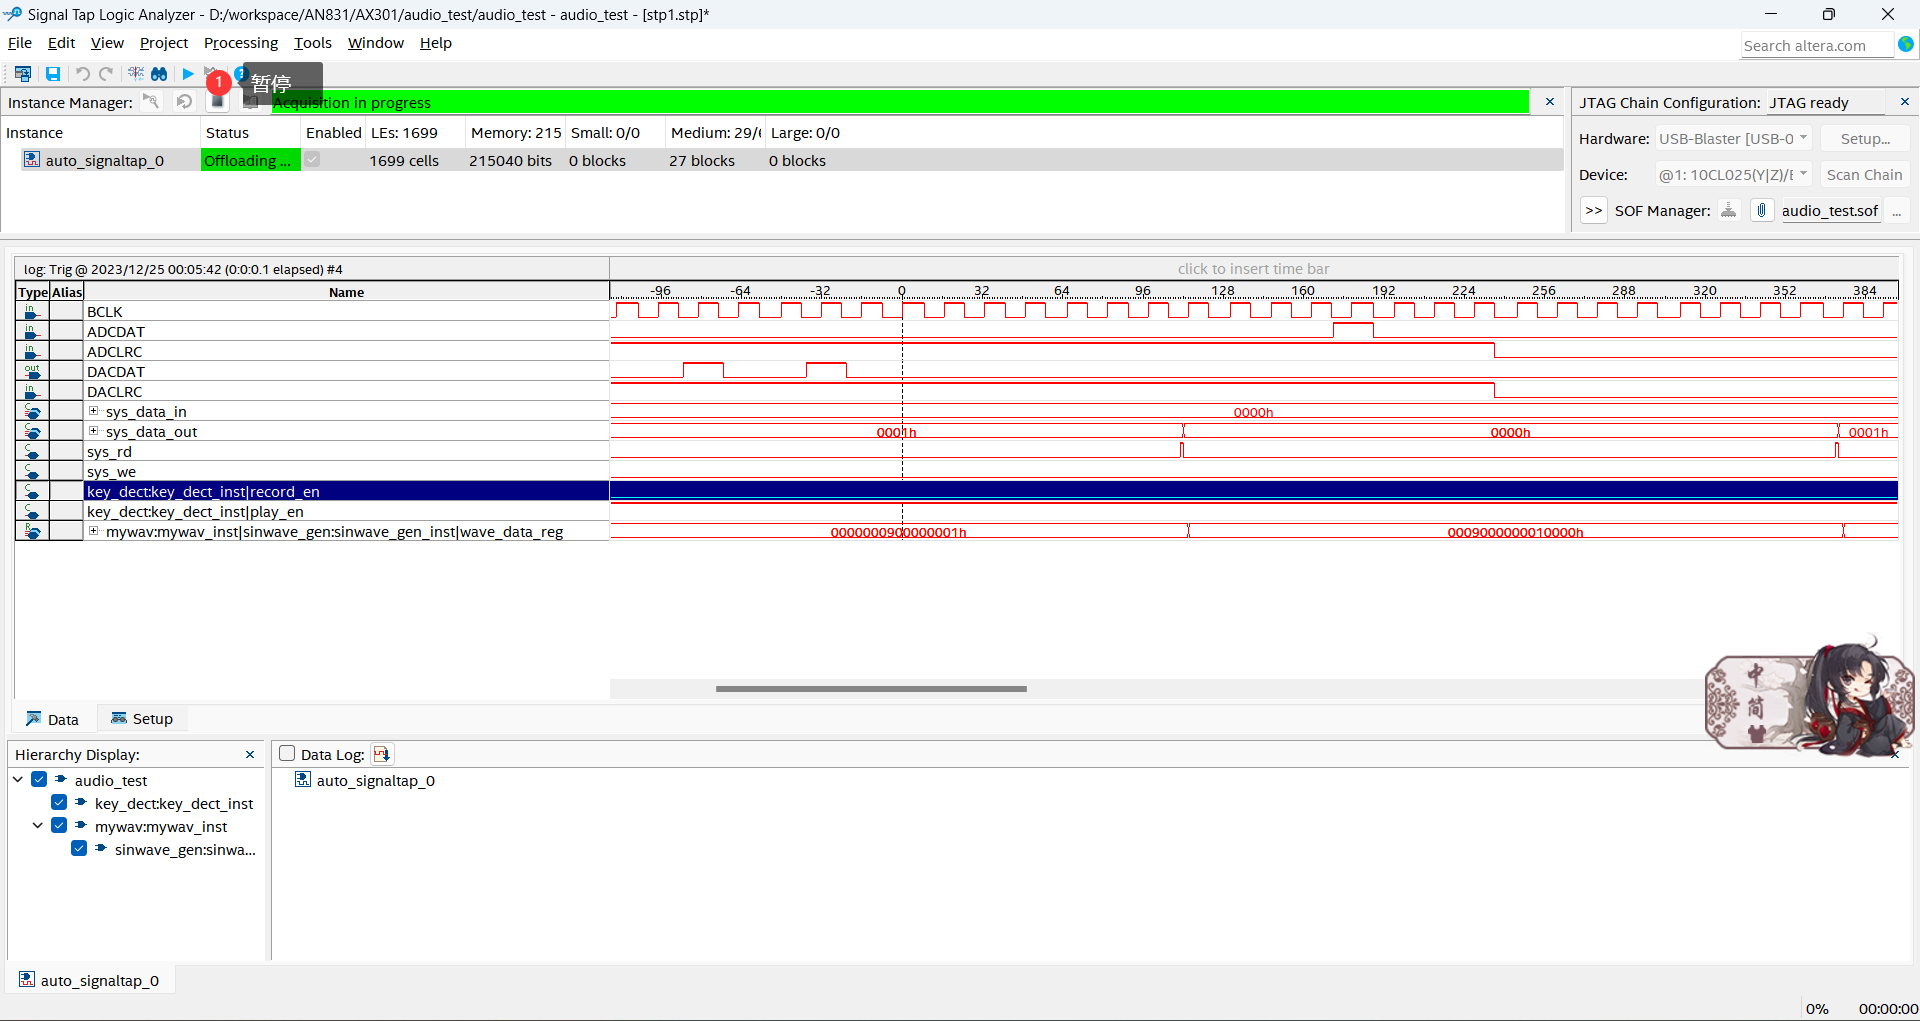Open the Tools menu

(312, 43)
